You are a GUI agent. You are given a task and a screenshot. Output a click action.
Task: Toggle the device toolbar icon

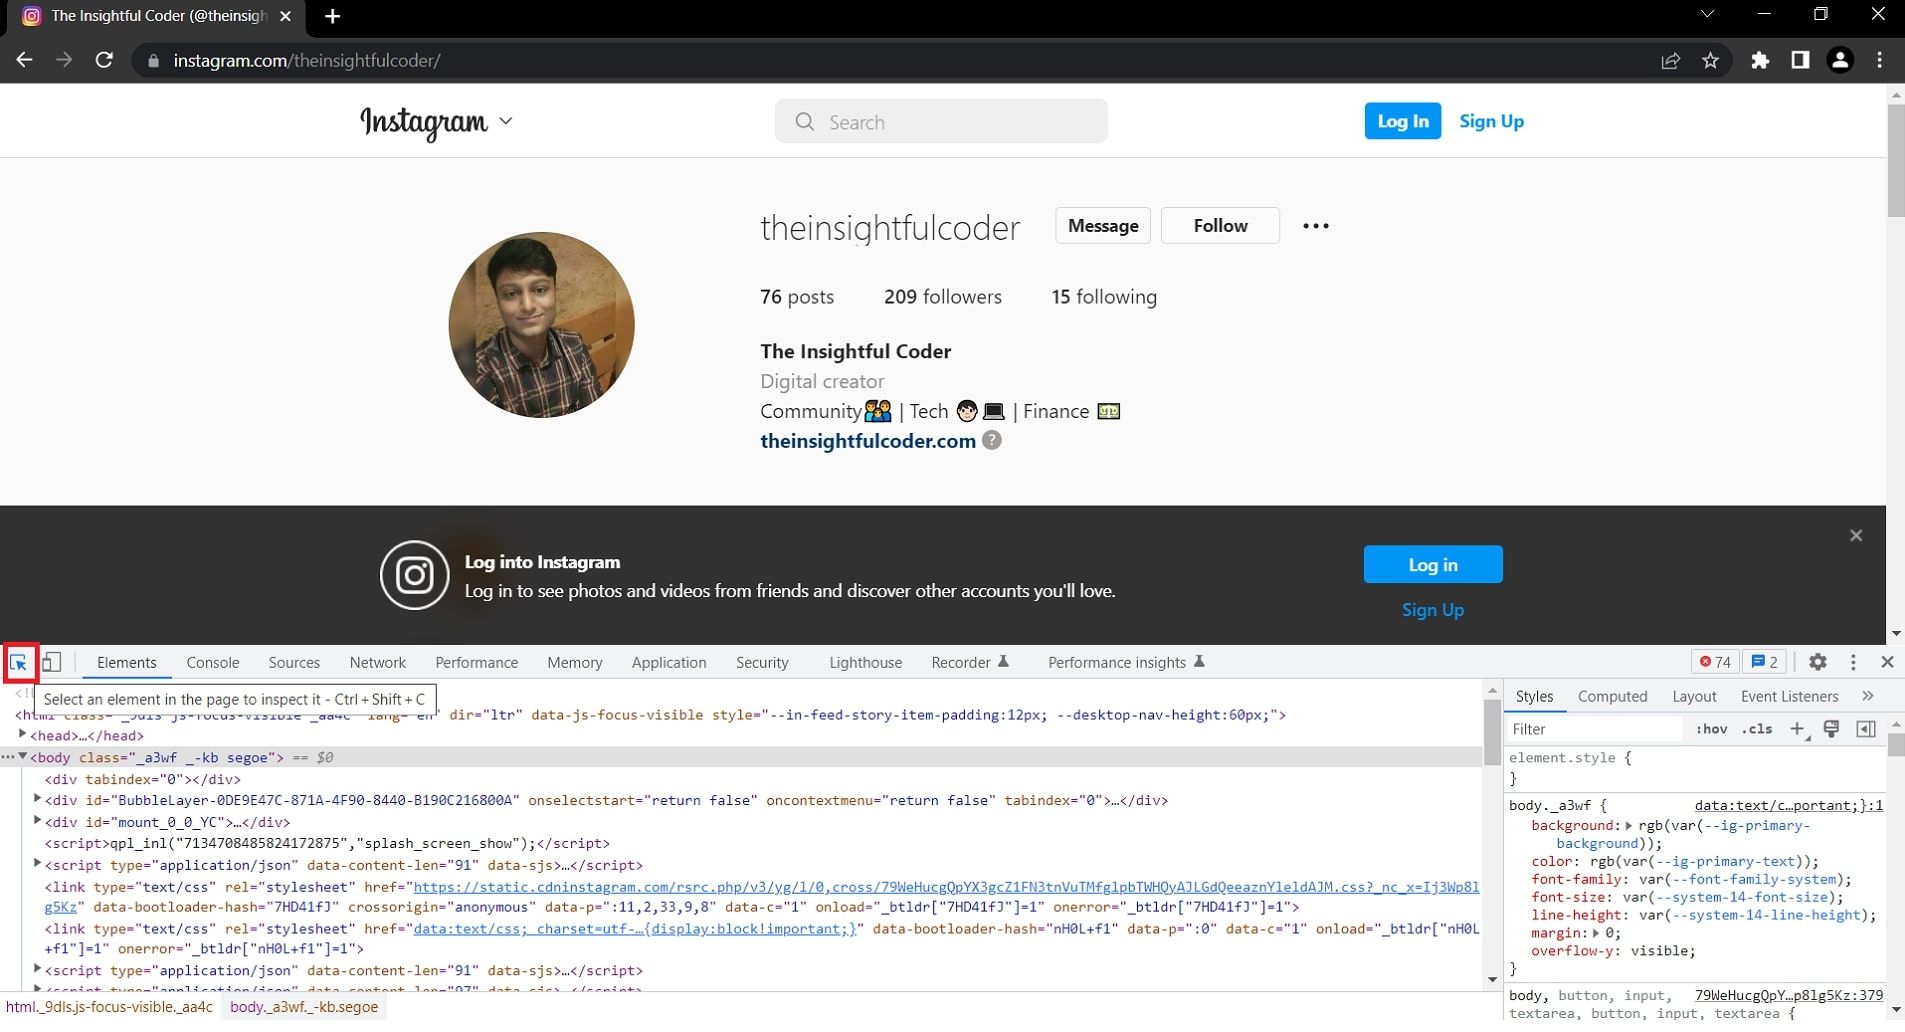[x=52, y=662]
